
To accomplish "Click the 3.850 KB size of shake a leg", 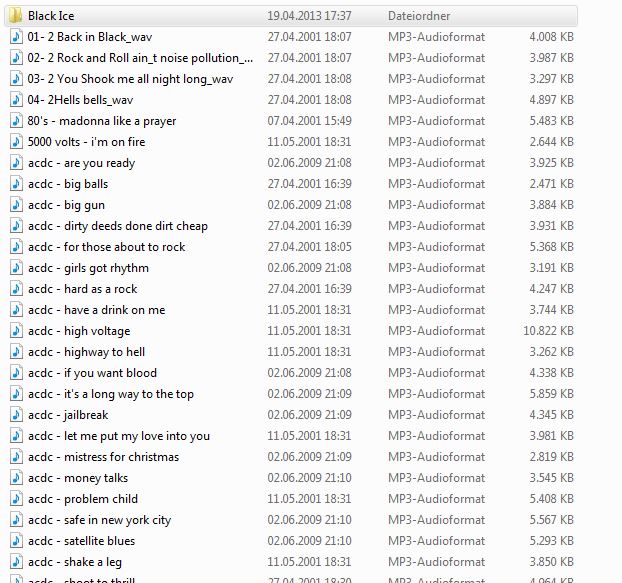I will [x=551, y=562].
